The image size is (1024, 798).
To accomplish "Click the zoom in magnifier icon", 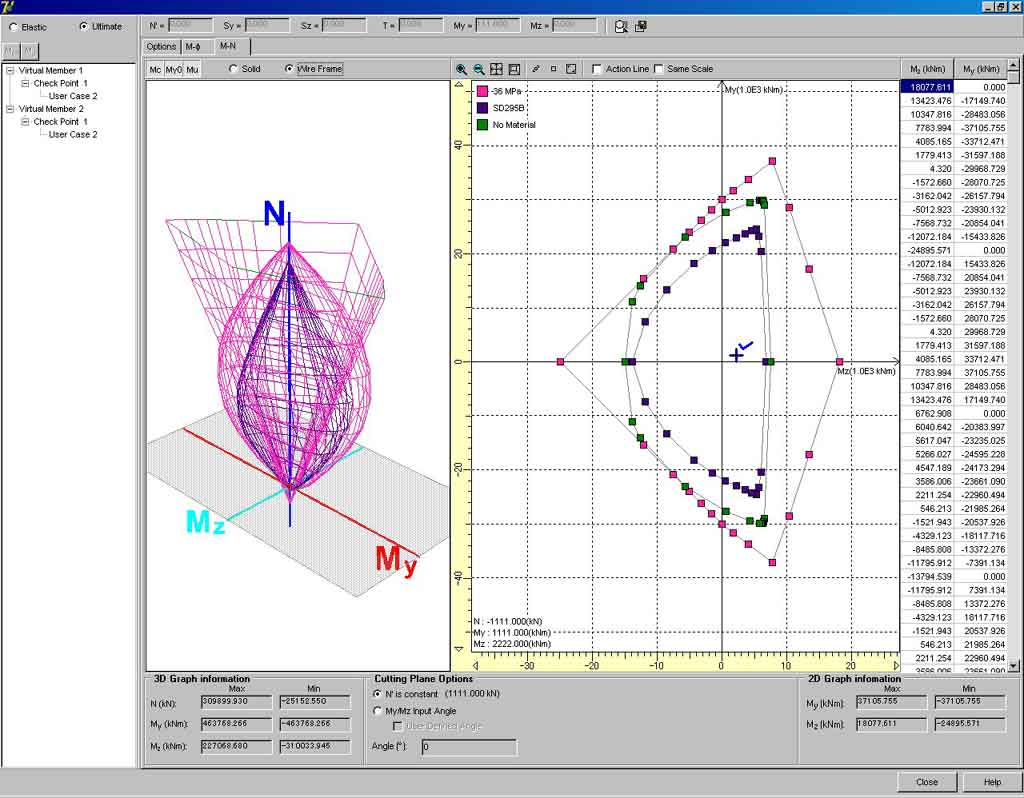I will click(461, 69).
